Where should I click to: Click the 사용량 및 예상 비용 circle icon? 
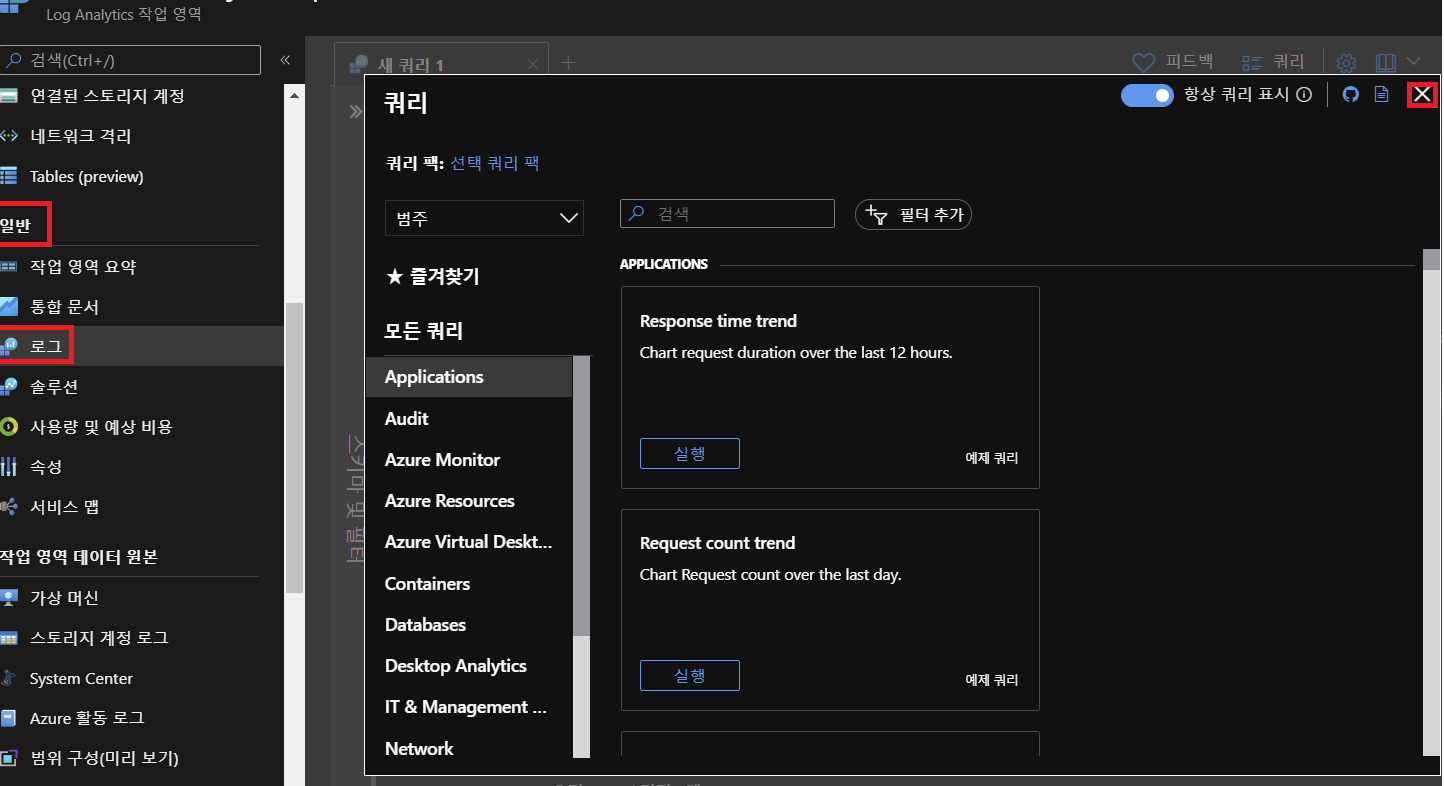coord(9,427)
